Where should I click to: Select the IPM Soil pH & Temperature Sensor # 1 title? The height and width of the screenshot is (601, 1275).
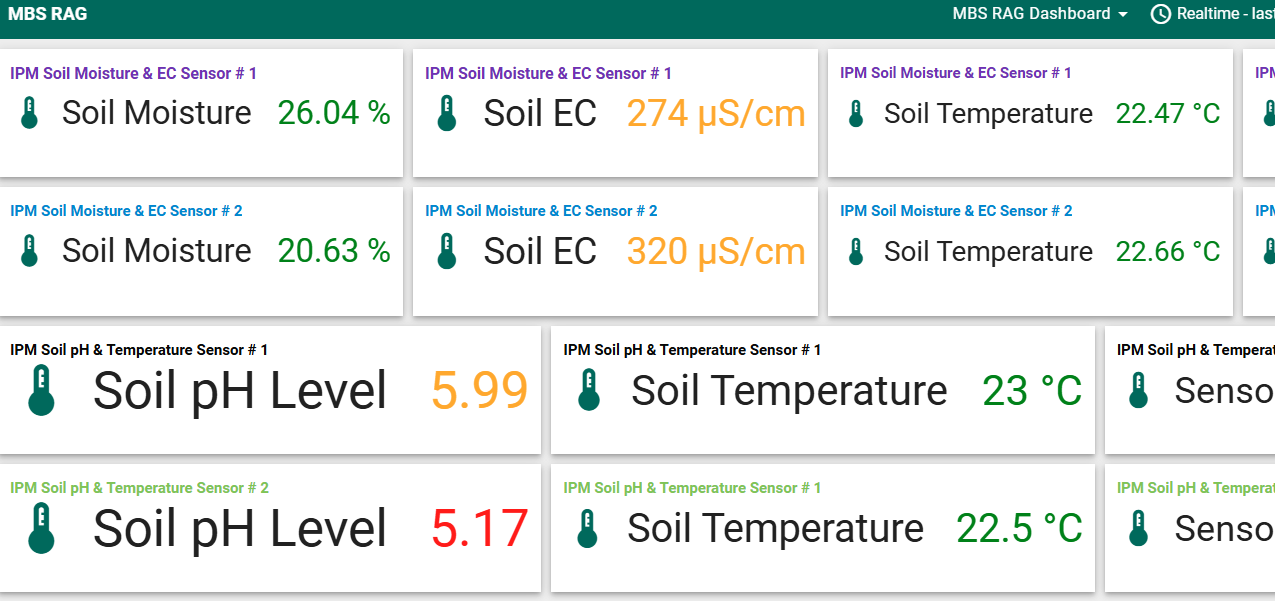[139, 350]
